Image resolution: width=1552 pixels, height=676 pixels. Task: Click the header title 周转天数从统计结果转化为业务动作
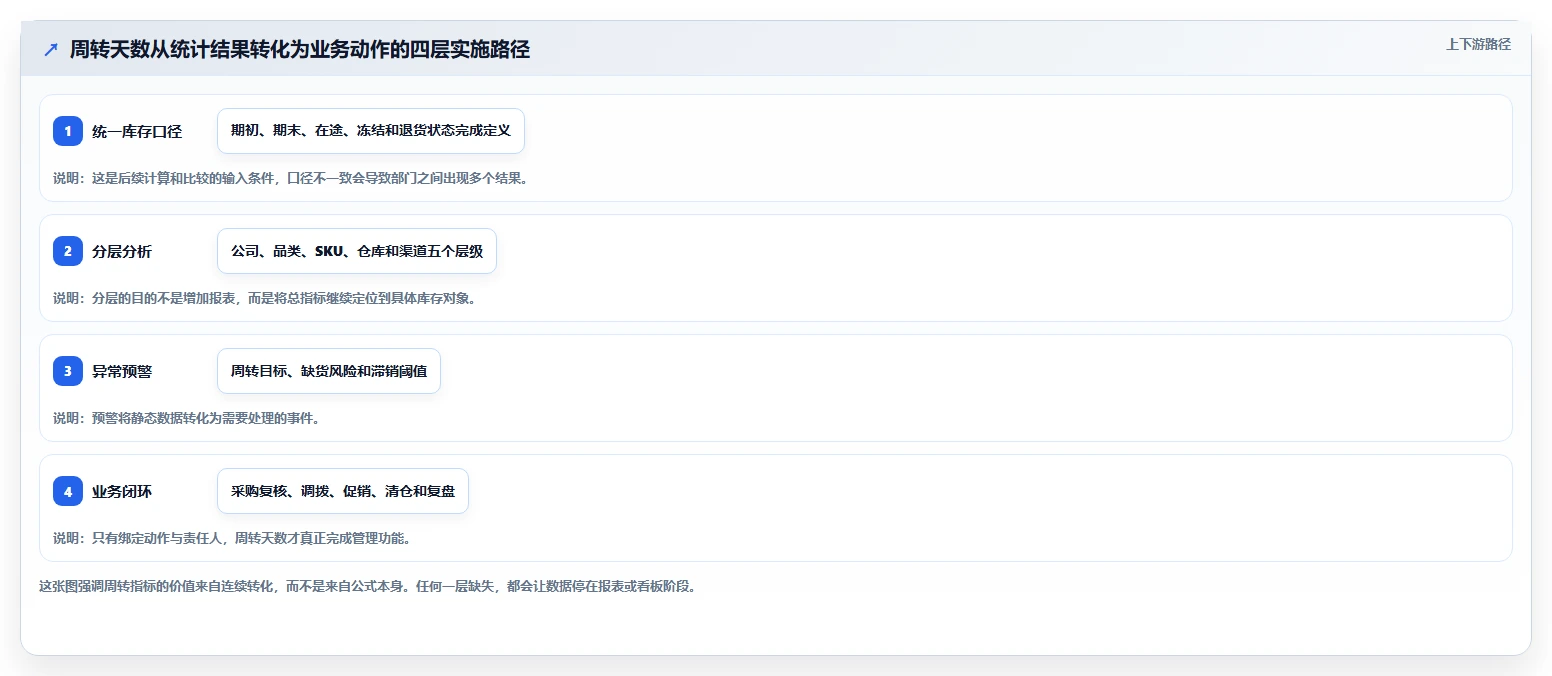[300, 50]
